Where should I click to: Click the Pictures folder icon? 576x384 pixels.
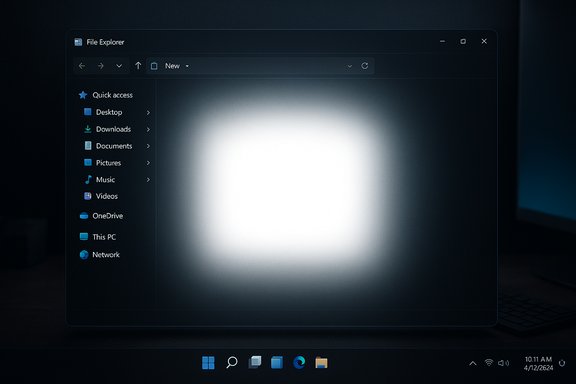88,162
